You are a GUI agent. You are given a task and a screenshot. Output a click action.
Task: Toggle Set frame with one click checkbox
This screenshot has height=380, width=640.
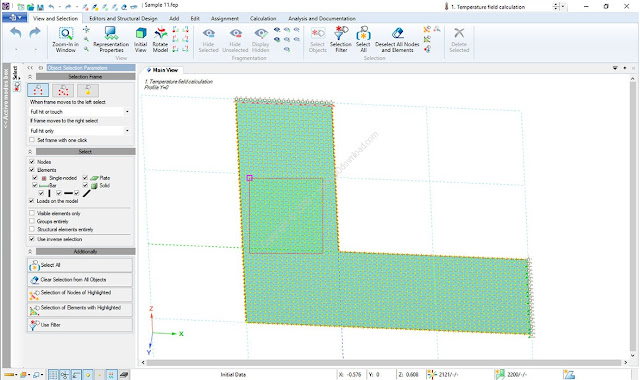click(32, 140)
